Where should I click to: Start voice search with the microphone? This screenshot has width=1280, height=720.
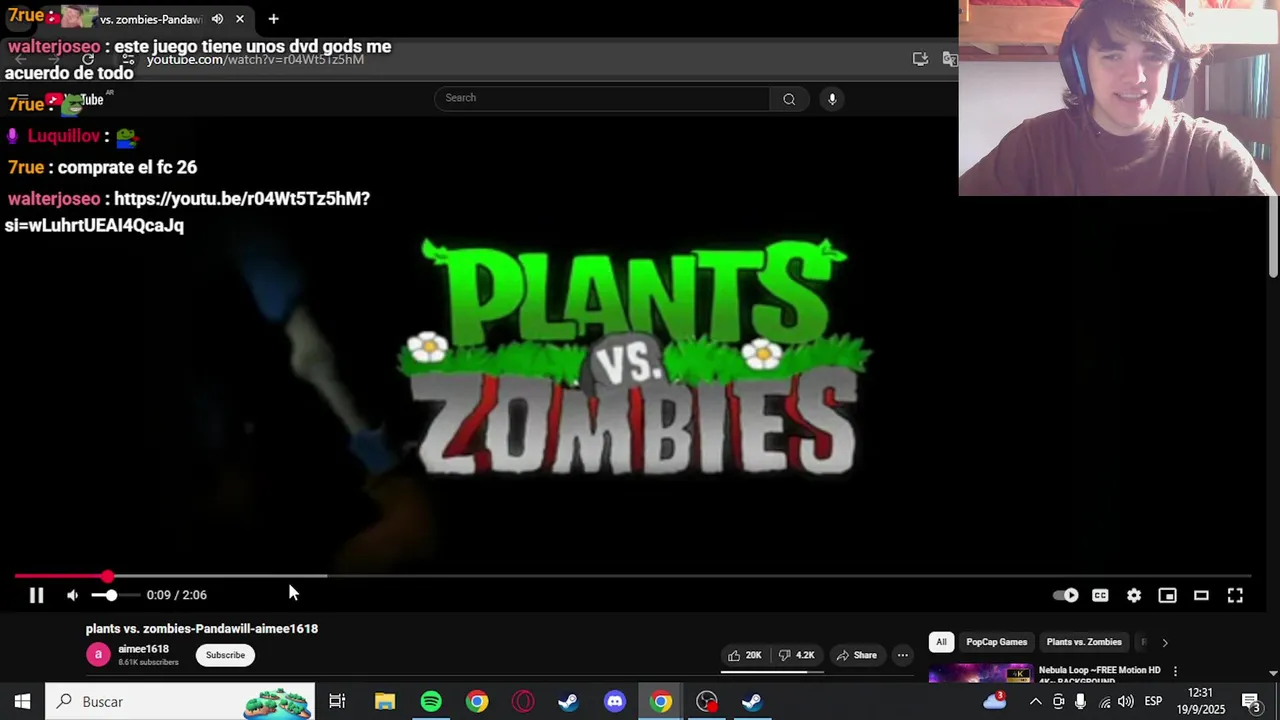[832, 98]
